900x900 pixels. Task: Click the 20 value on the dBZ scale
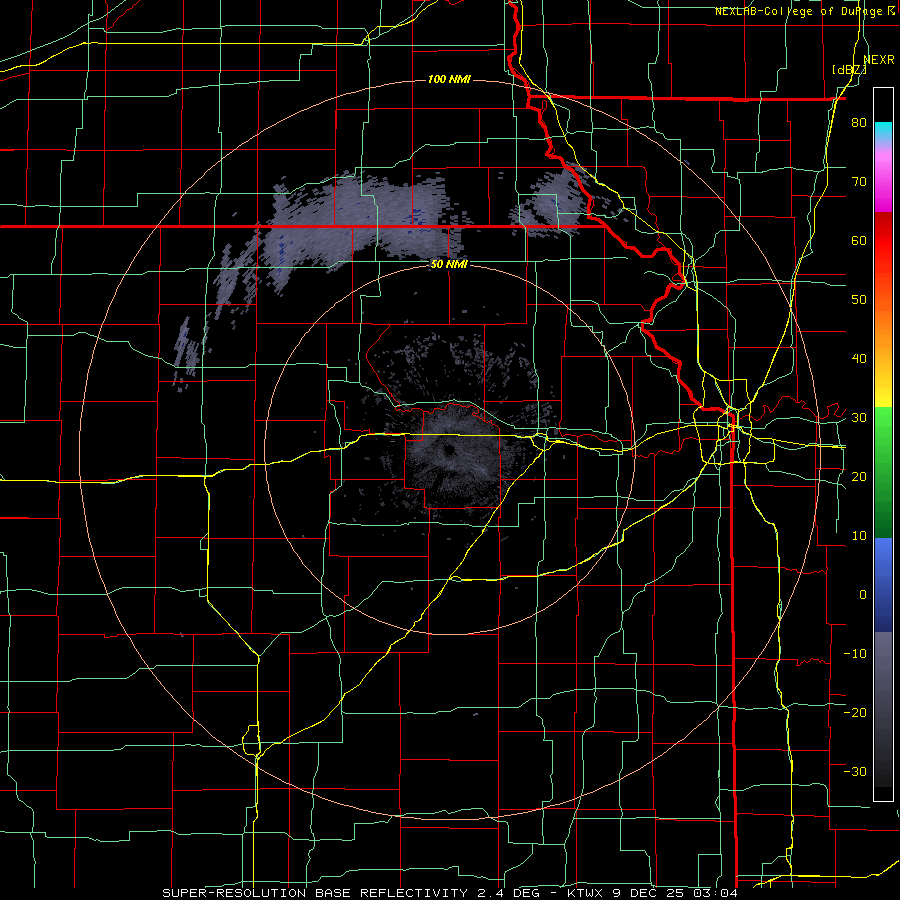(859, 476)
